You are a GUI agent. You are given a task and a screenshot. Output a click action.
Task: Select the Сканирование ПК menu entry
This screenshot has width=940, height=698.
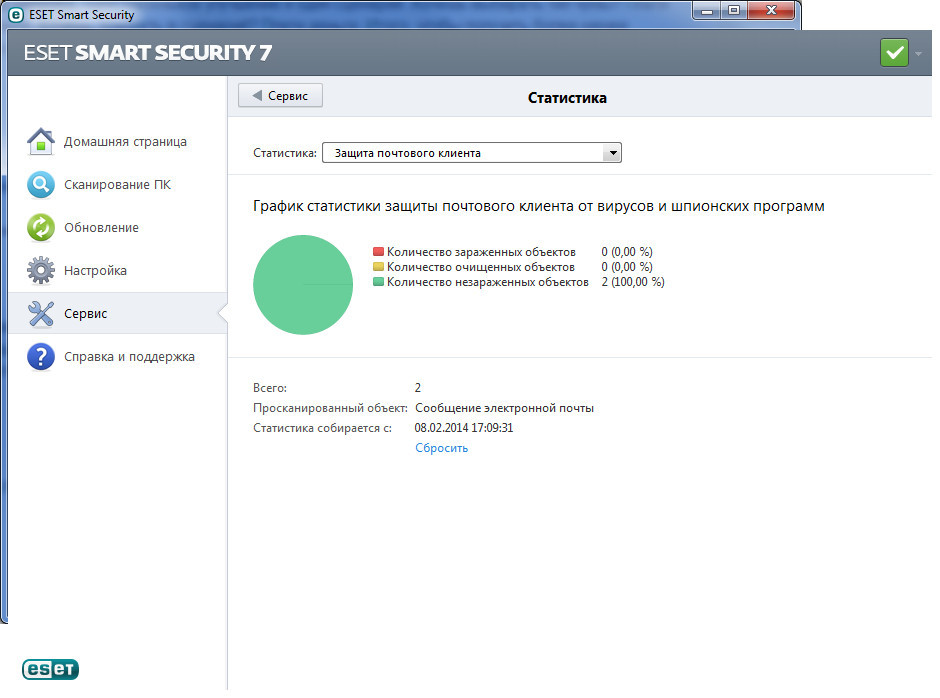click(x=117, y=185)
